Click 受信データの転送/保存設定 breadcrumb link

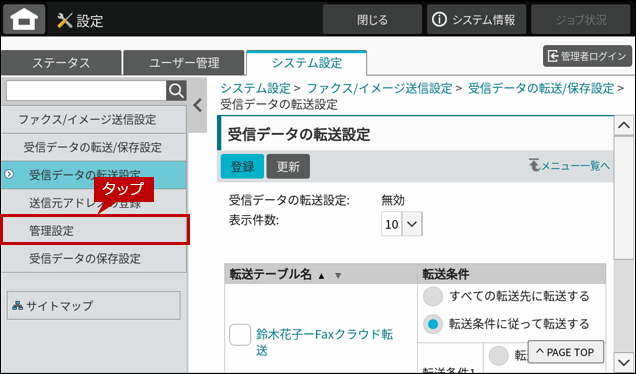[x=541, y=88]
